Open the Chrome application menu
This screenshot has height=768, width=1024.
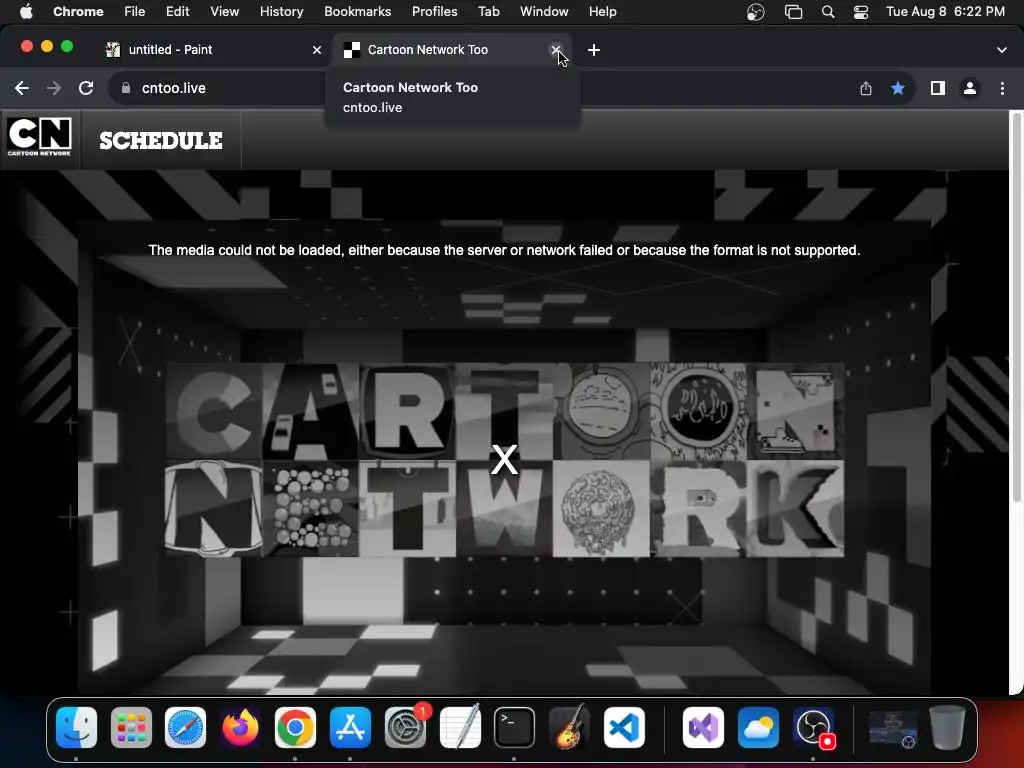pyautogui.click(x=78, y=12)
